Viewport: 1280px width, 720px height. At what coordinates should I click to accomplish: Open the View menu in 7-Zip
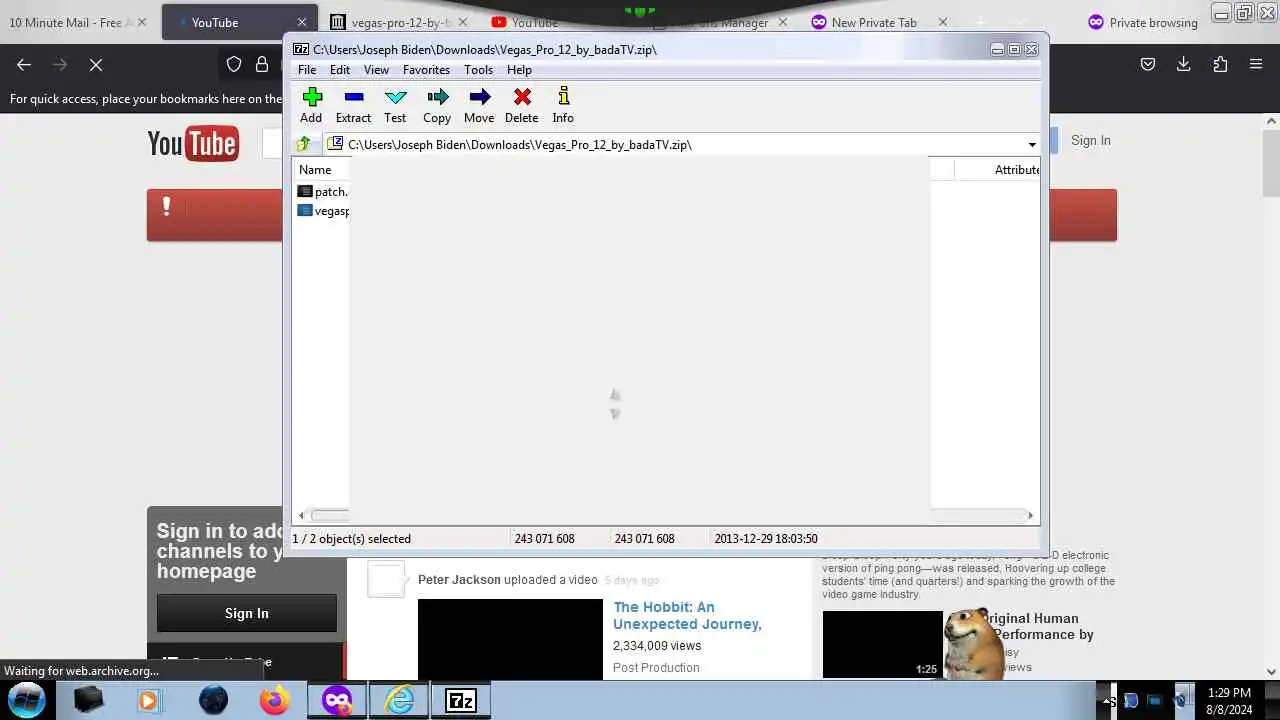click(376, 70)
